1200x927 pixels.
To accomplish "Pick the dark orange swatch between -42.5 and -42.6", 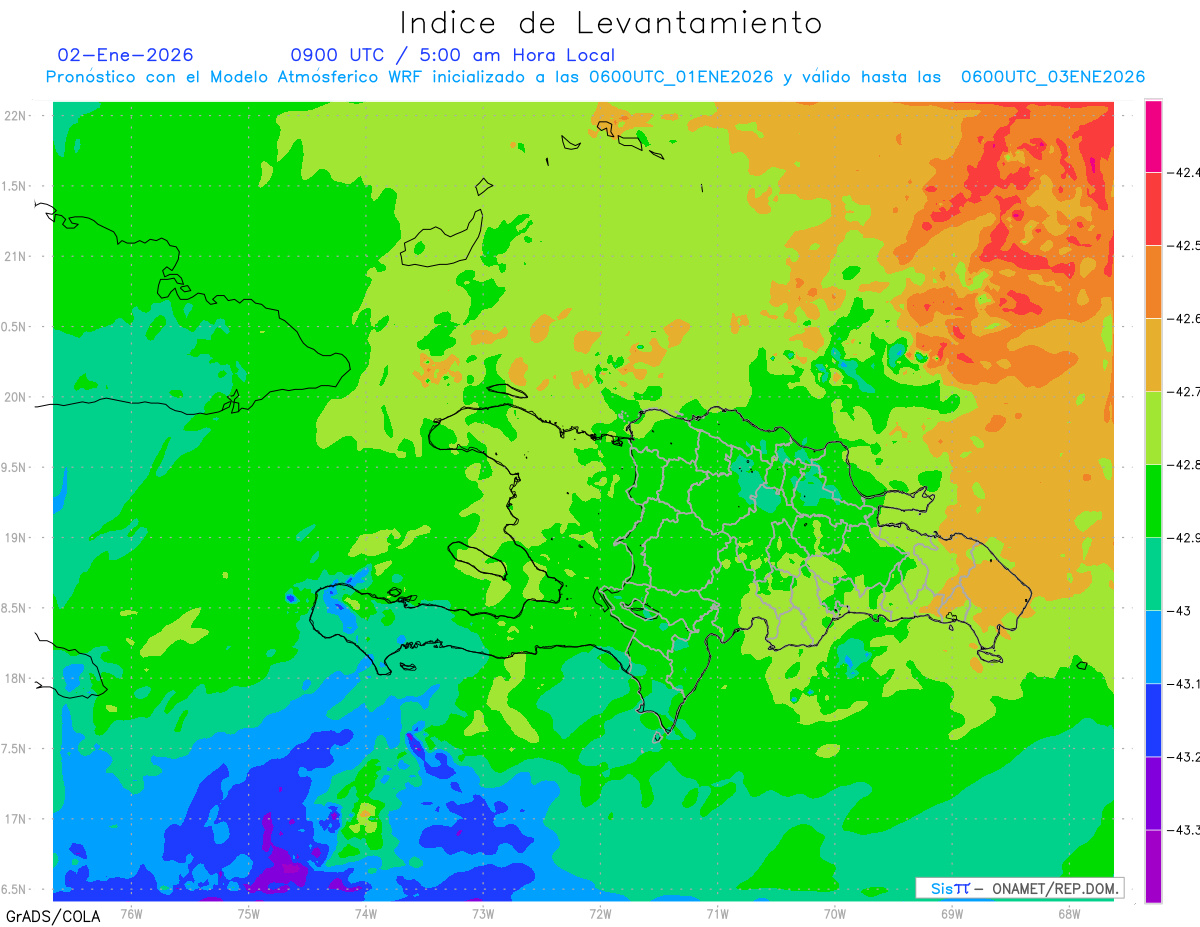I will pyautogui.click(x=1153, y=281).
